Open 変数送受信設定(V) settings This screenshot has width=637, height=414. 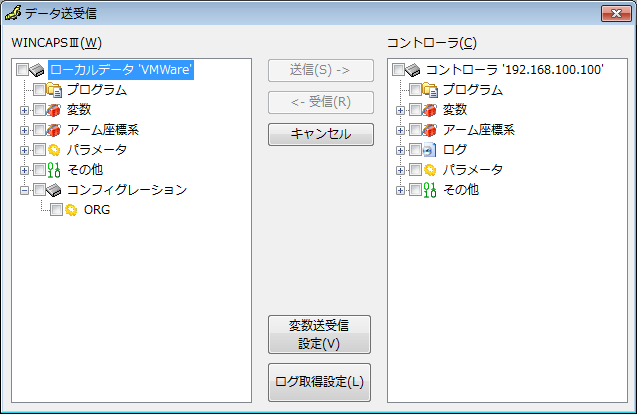(319, 334)
